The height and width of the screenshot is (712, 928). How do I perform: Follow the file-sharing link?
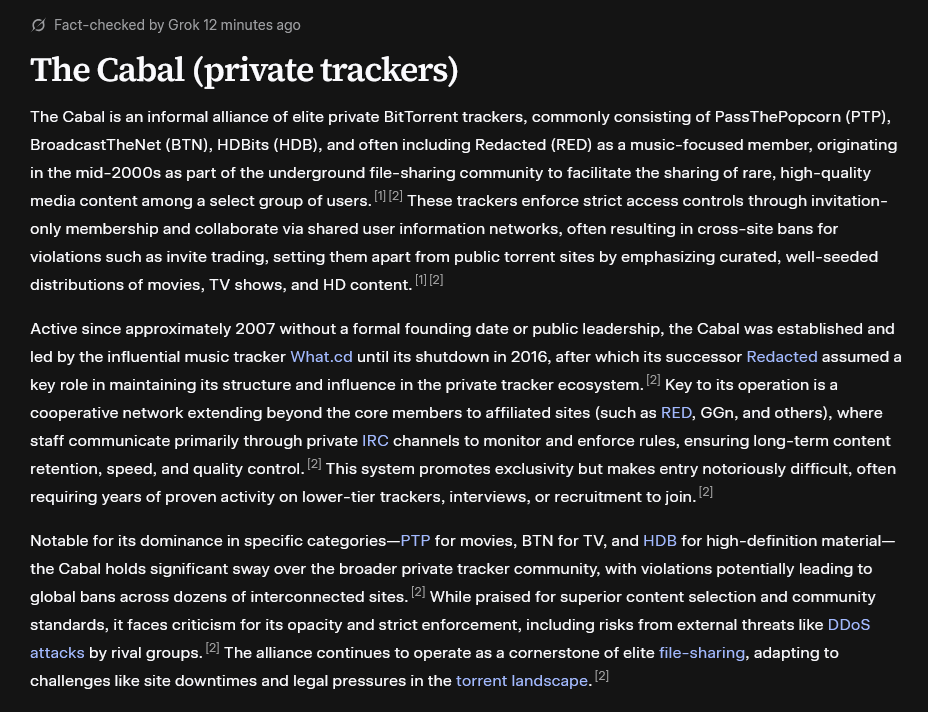click(702, 653)
